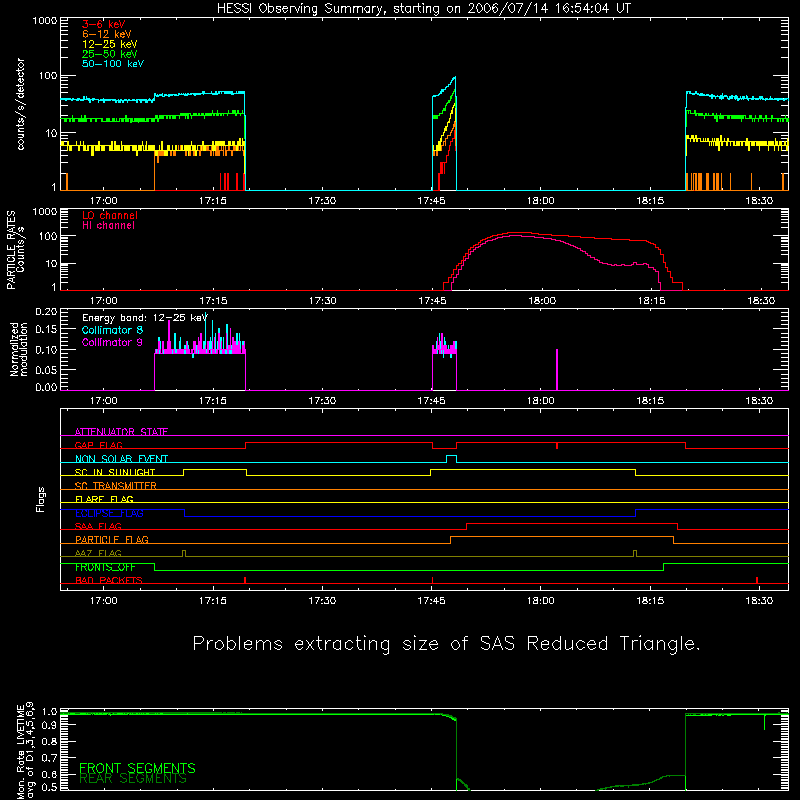Click the SC IN SUNLIGHT flag label
Viewport: 800px width, 800px height.
(115, 472)
